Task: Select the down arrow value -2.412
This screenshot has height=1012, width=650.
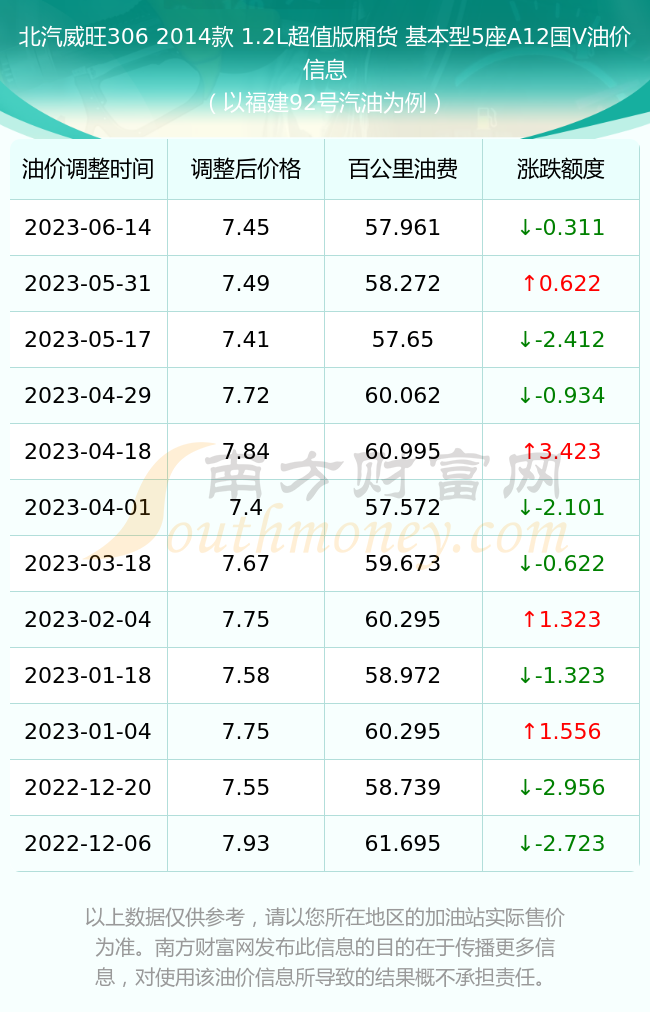Action: pyautogui.click(x=561, y=339)
